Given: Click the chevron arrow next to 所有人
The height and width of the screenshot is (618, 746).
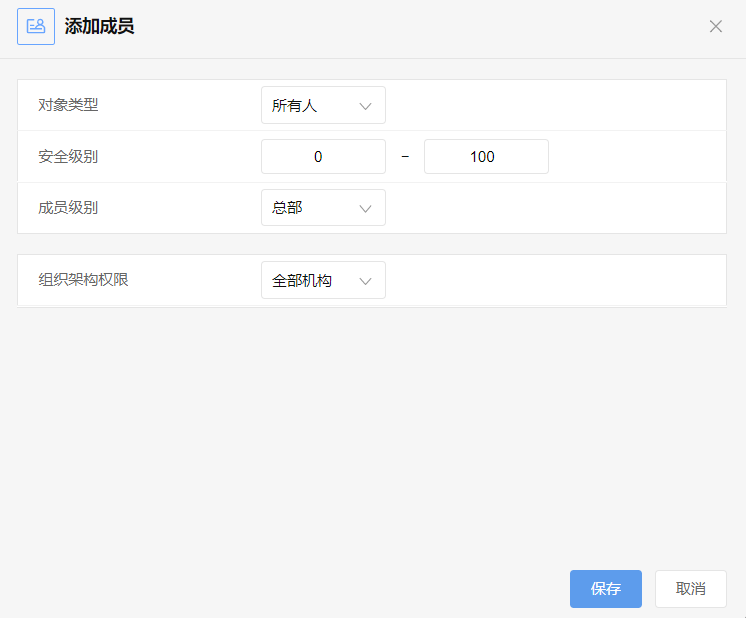Looking at the screenshot, I should 365,106.
